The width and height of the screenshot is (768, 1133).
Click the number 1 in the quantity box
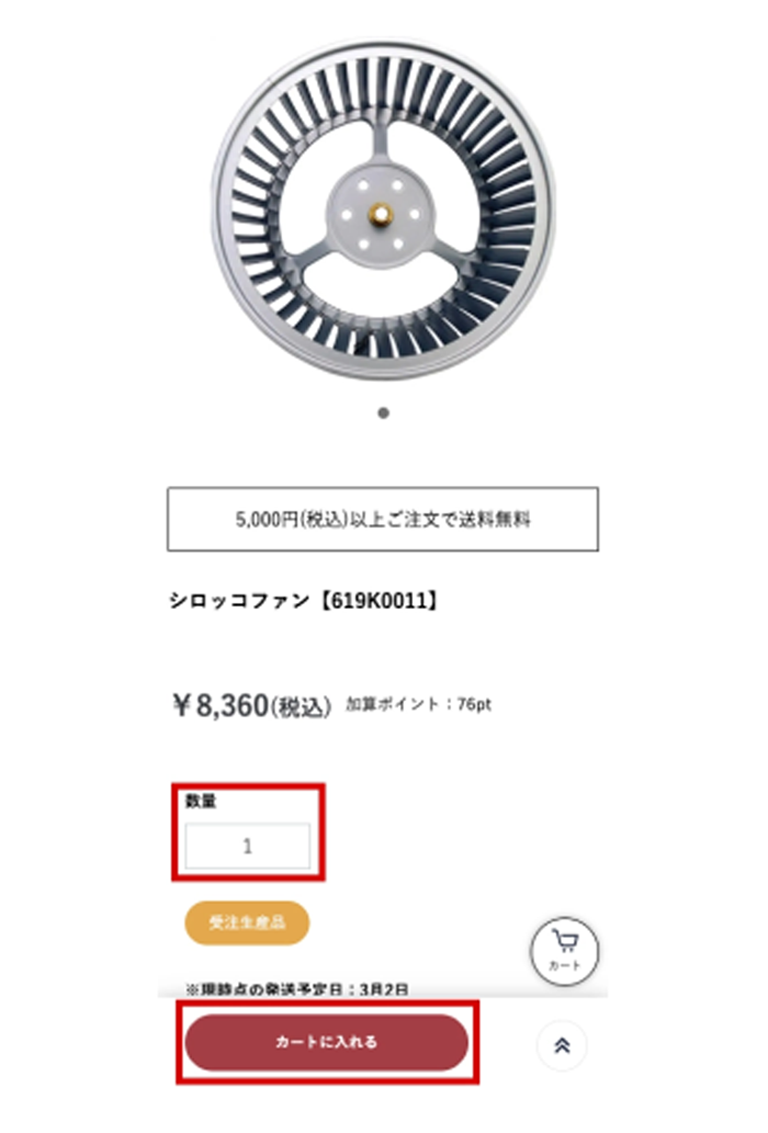click(248, 845)
